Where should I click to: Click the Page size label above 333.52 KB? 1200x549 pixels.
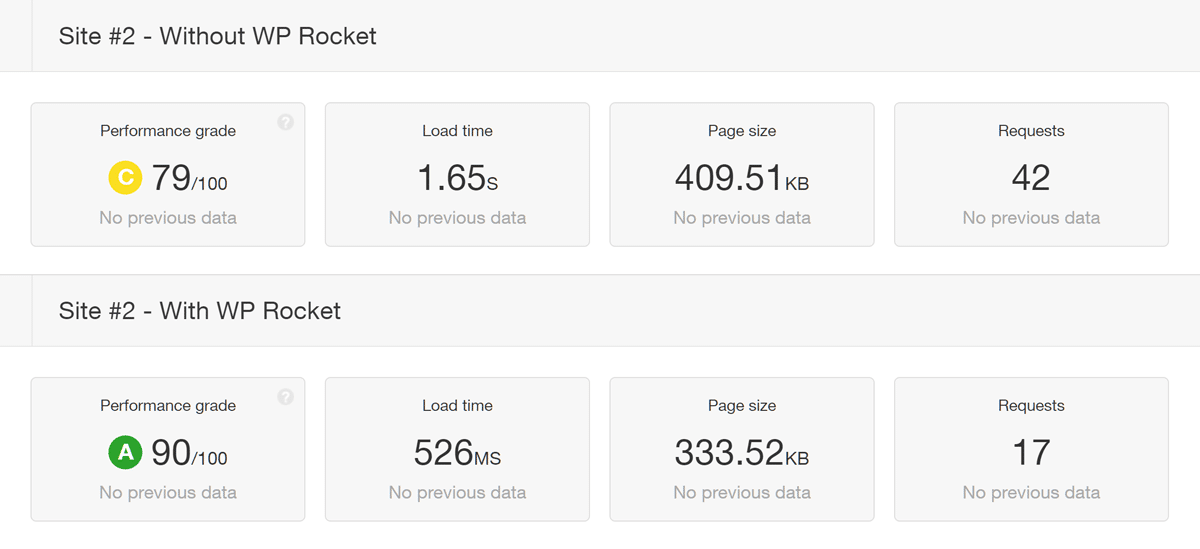click(x=742, y=406)
